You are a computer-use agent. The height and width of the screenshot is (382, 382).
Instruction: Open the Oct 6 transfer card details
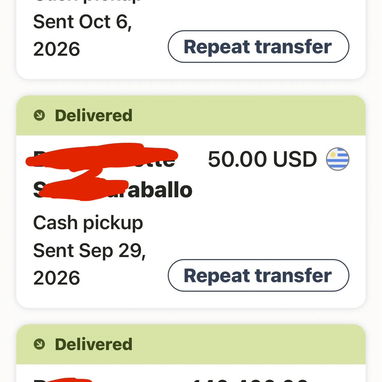191,39
